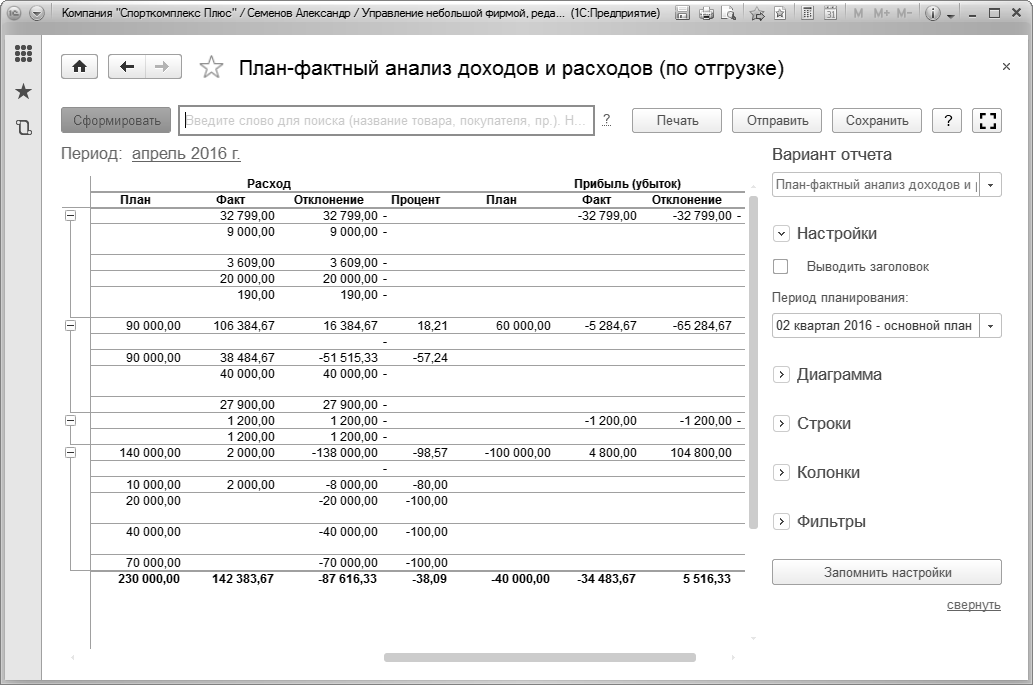Select cell 60 000,00 in profit plan
The width and height of the screenshot is (1033, 685).
(523, 325)
